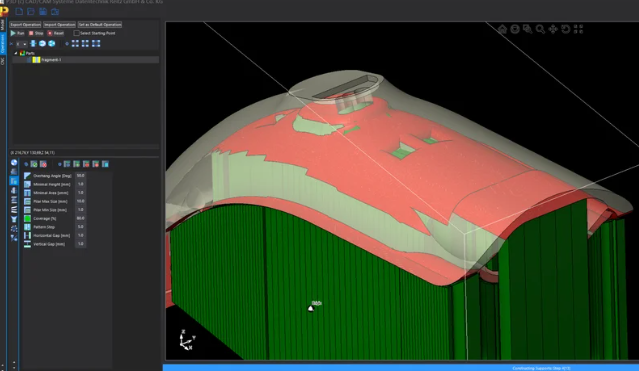639x371 pixels.
Task: Click the fourth folder icon in top toolbar
Action: point(55,11)
